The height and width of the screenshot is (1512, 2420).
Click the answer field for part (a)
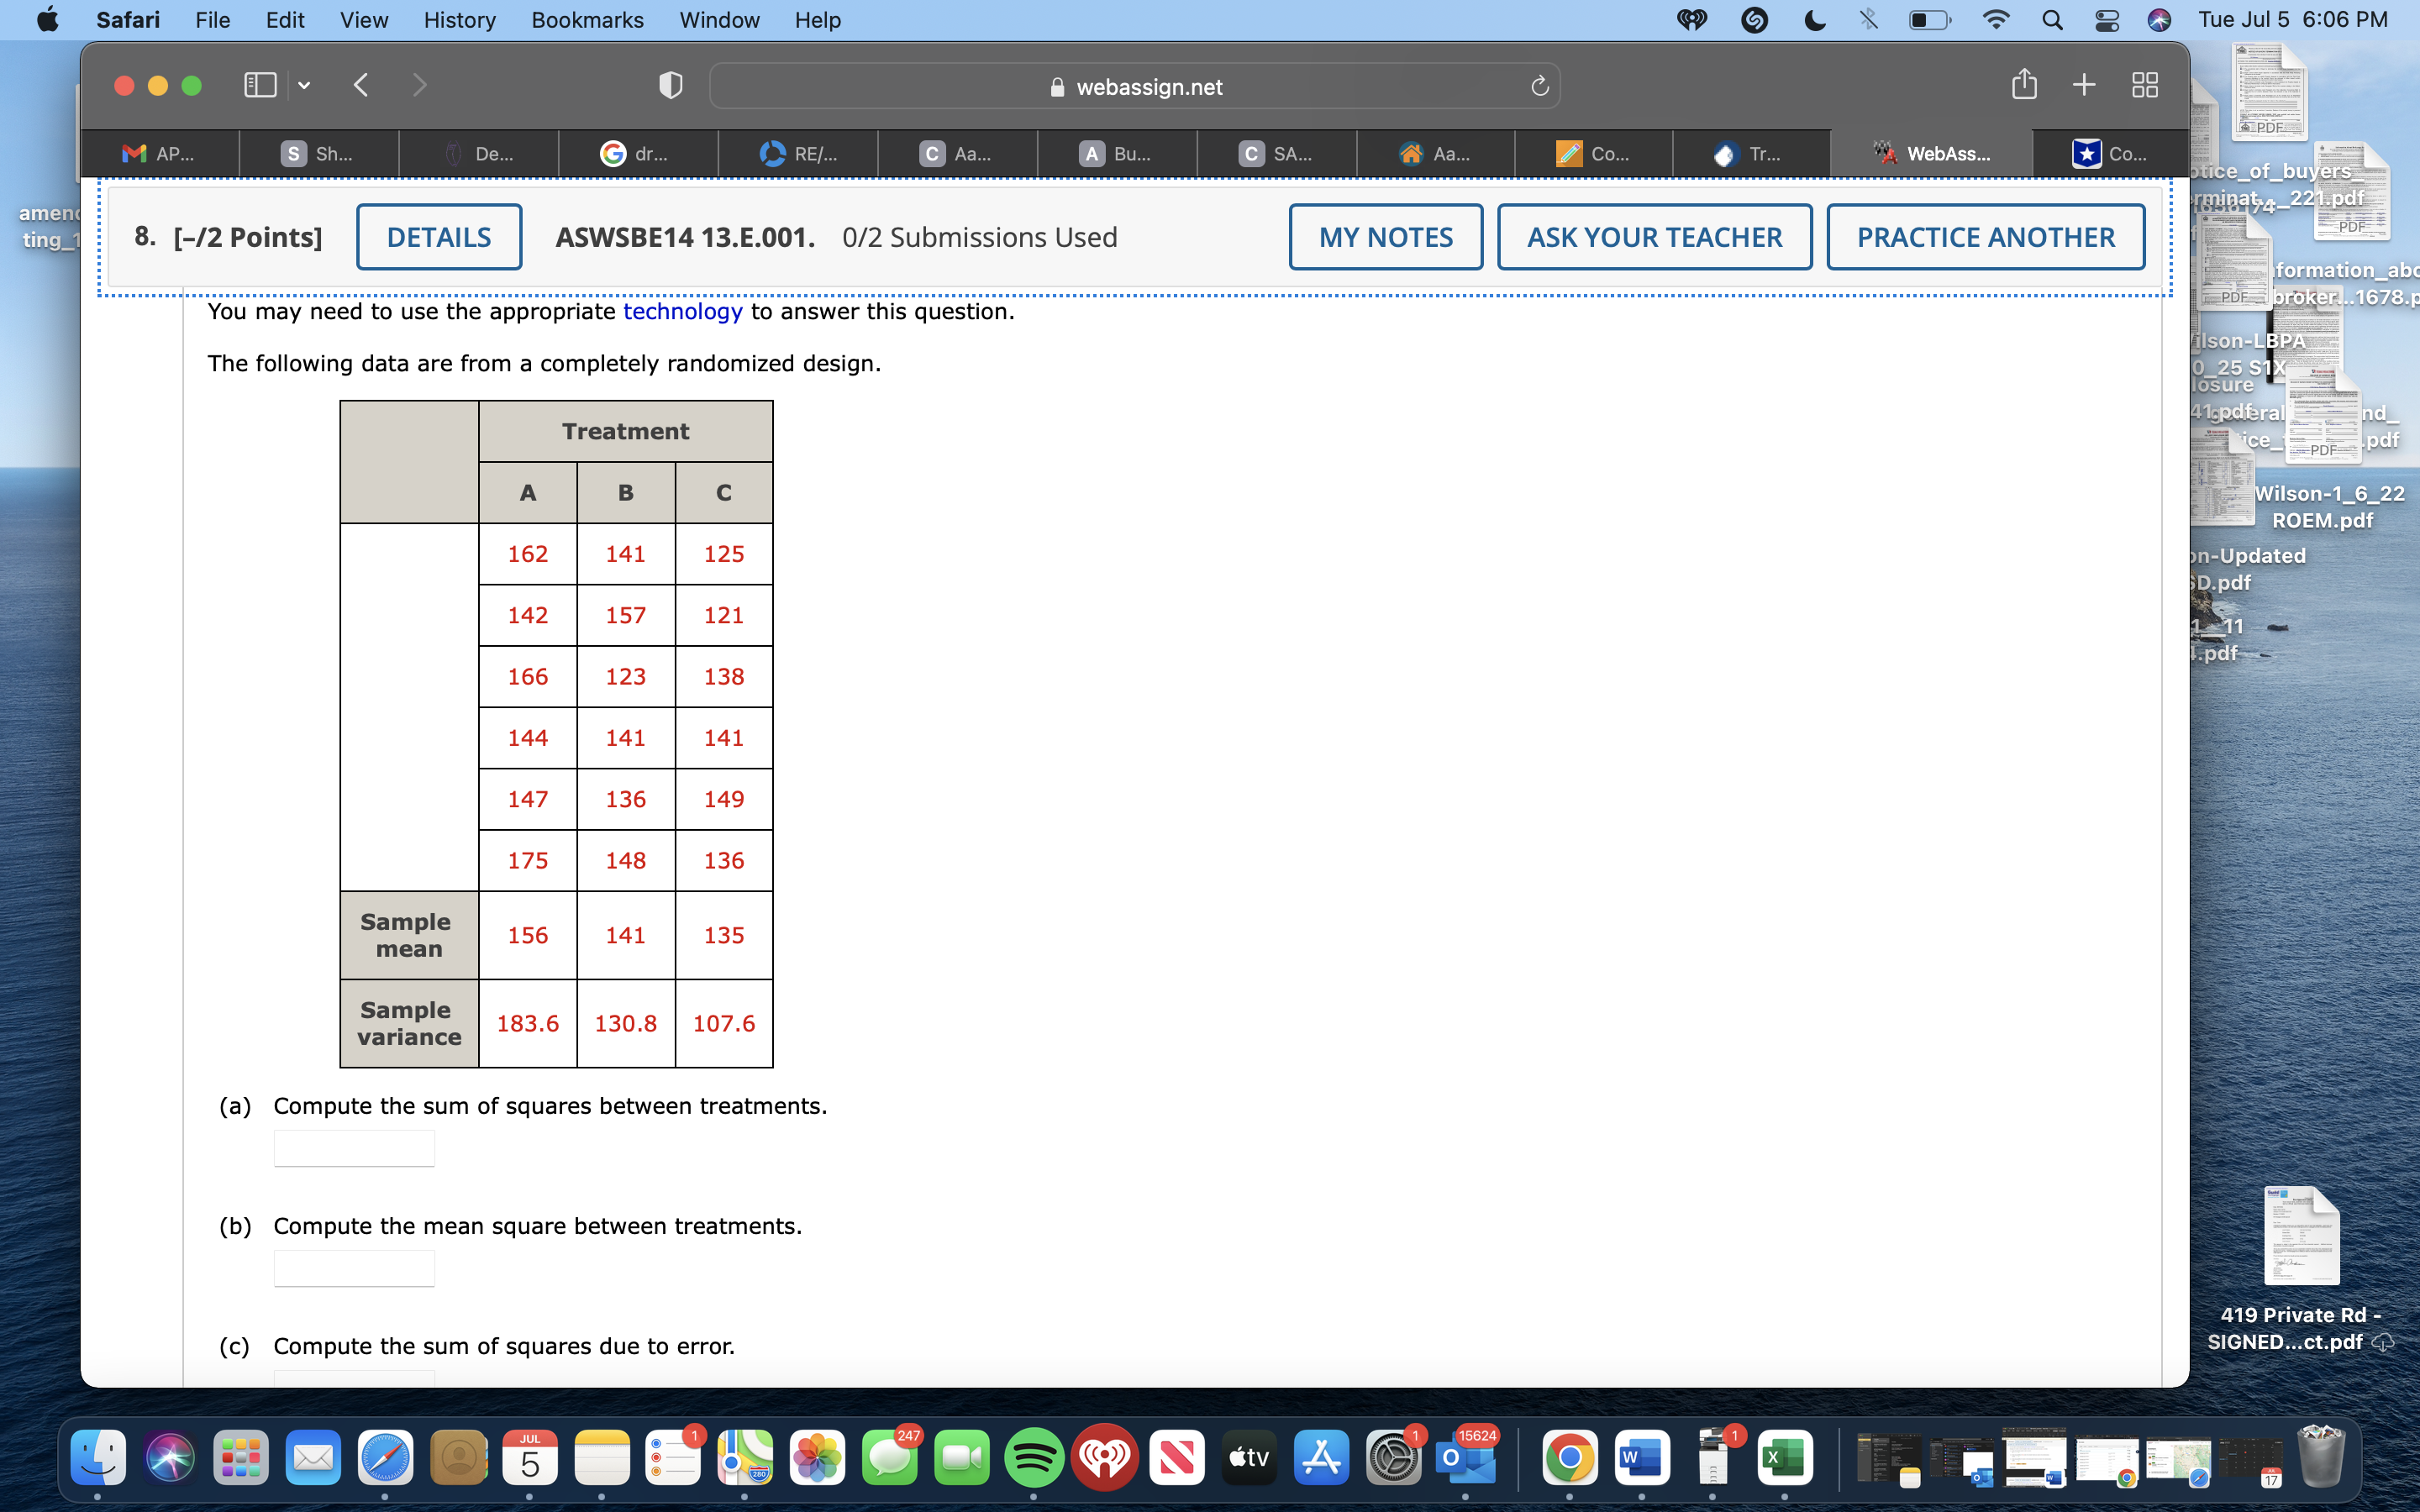(x=353, y=1147)
